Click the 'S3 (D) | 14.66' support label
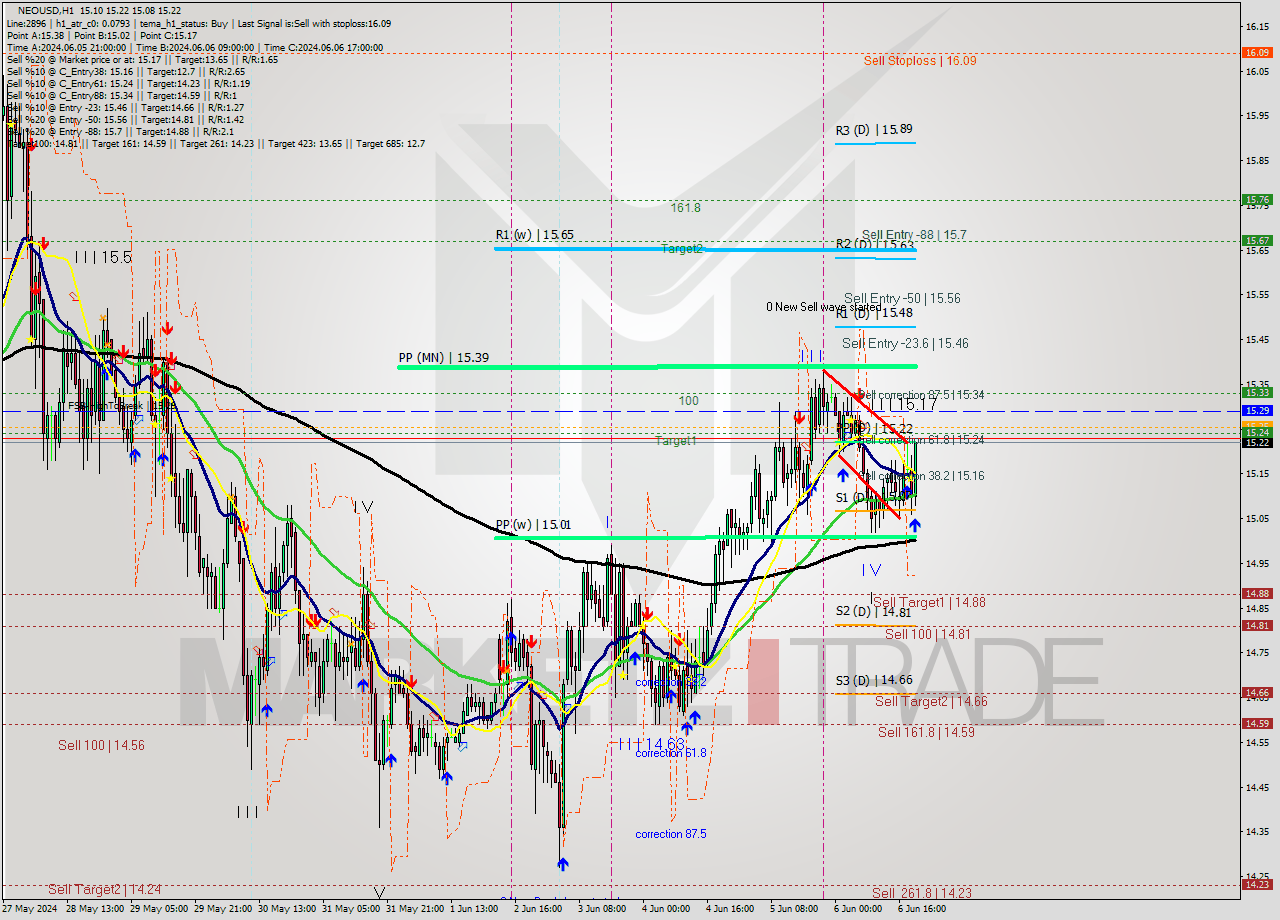This screenshot has height=920, width=1280. click(x=874, y=680)
